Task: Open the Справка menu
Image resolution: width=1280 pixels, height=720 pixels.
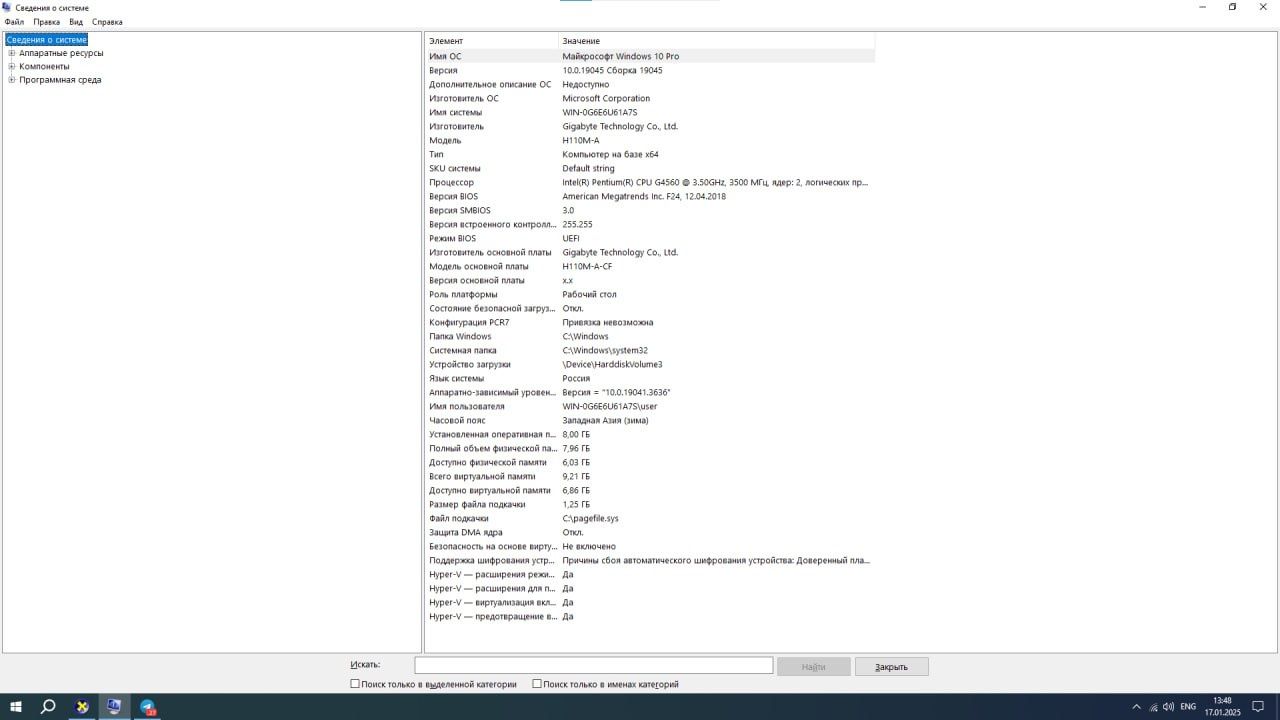Action: click(x=108, y=22)
